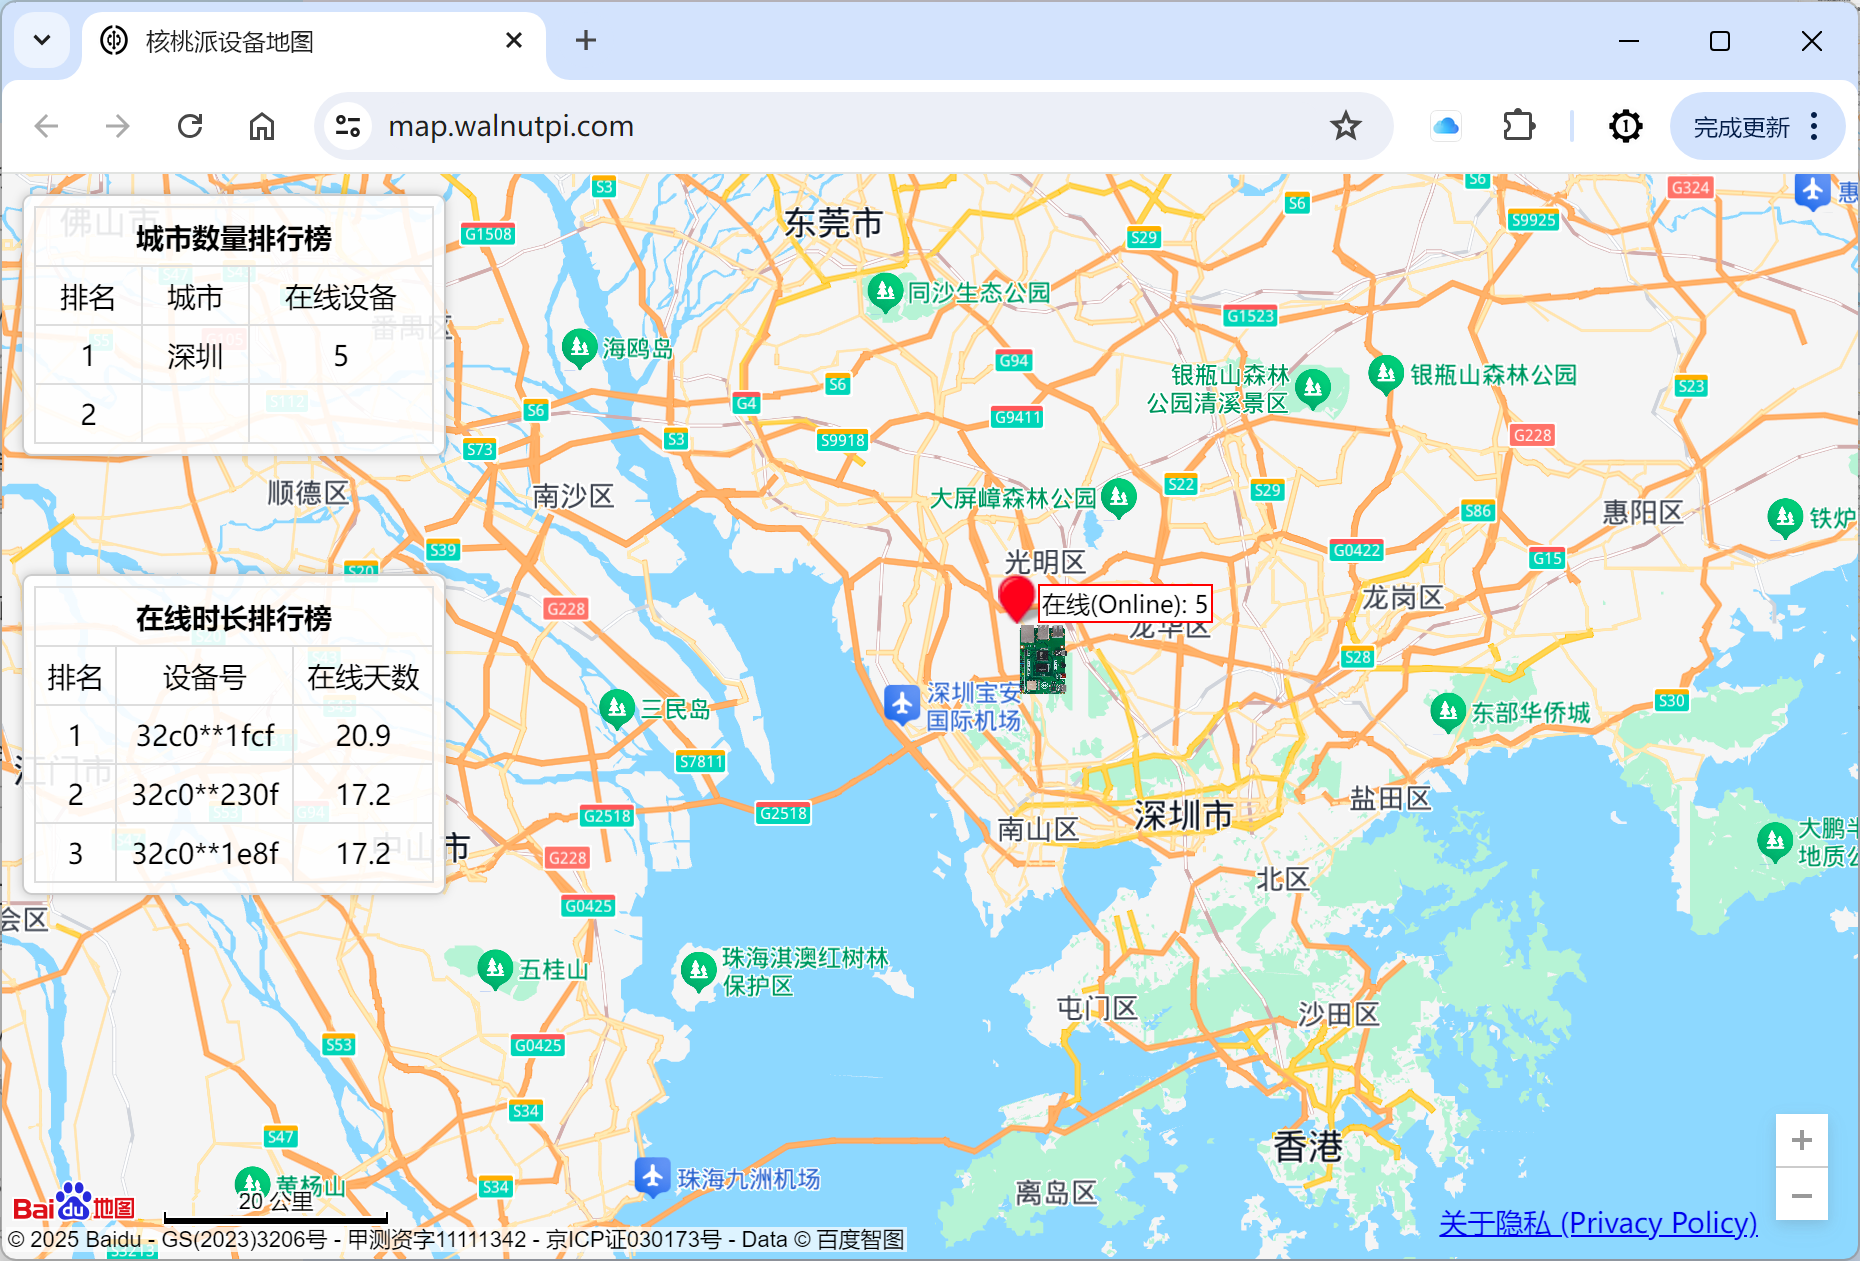Click the 沙田区 district label
This screenshot has height=1261, width=1860.
(1339, 1014)
